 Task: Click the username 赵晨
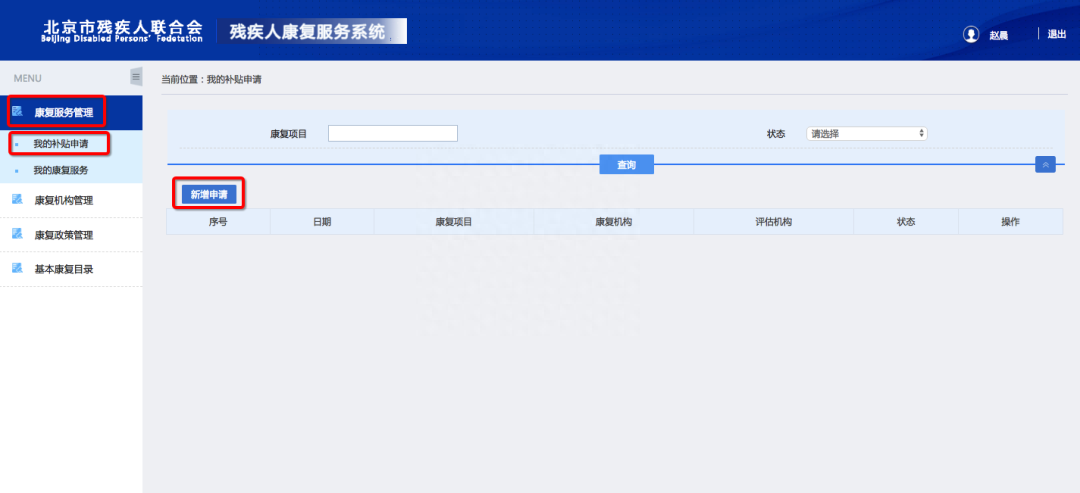[999, 36]
